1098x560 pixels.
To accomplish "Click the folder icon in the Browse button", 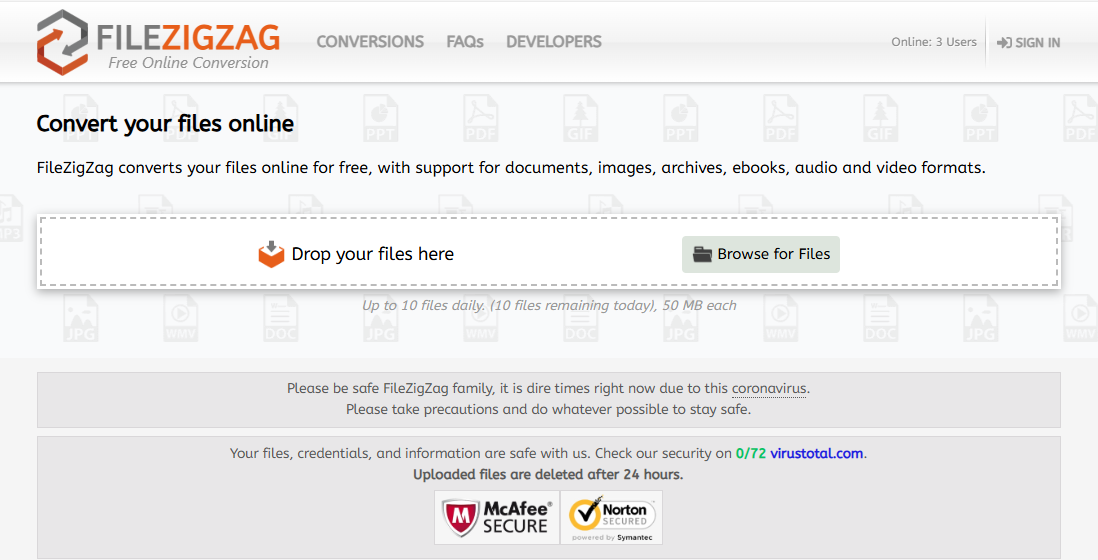I will click(702, 254).
